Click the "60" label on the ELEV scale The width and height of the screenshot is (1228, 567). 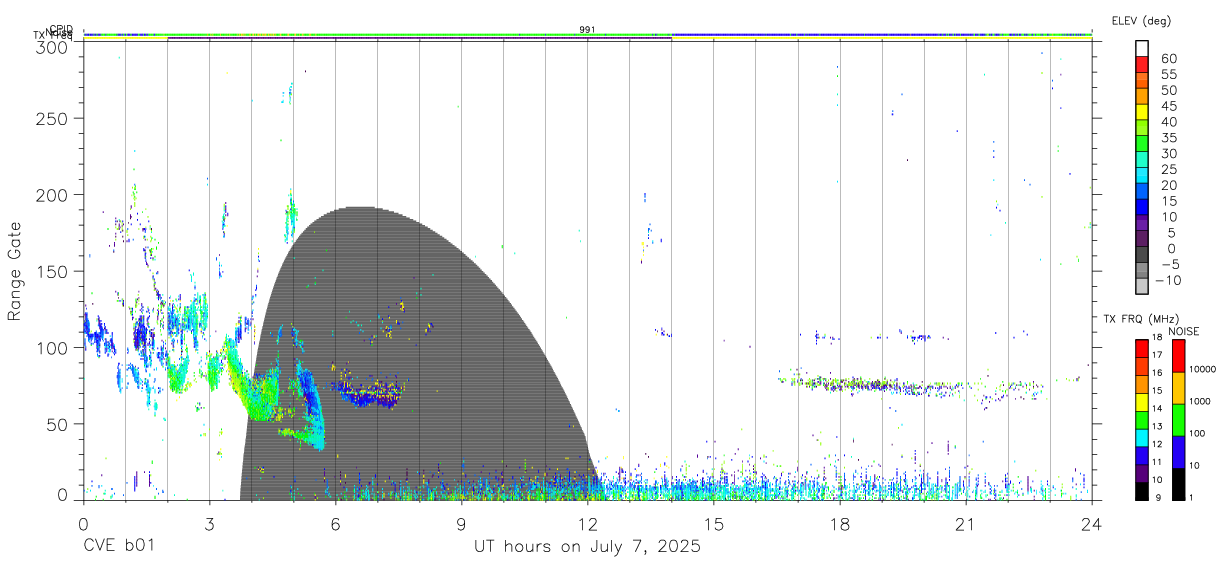[x=1168, y=58]
